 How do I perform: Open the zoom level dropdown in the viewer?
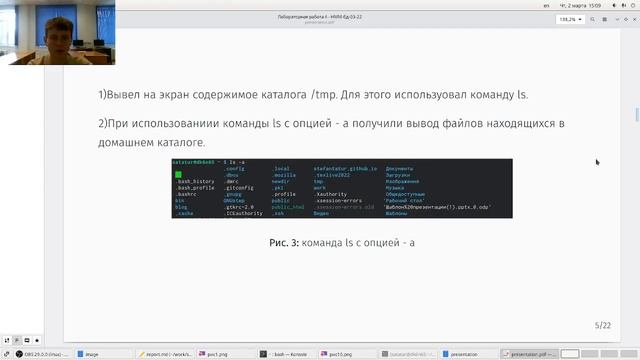click(570, 19)
